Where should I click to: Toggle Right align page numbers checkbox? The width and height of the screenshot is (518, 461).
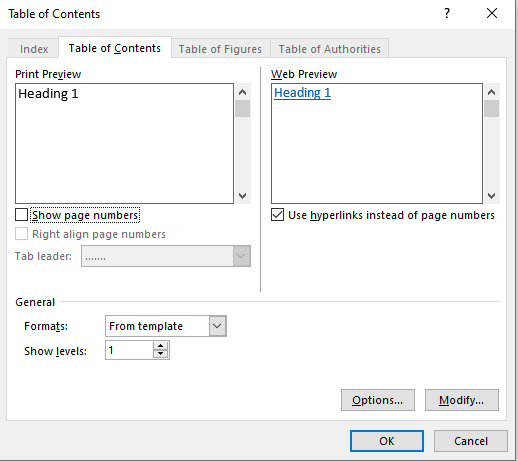pyautogui.click(x=21, y=234)
